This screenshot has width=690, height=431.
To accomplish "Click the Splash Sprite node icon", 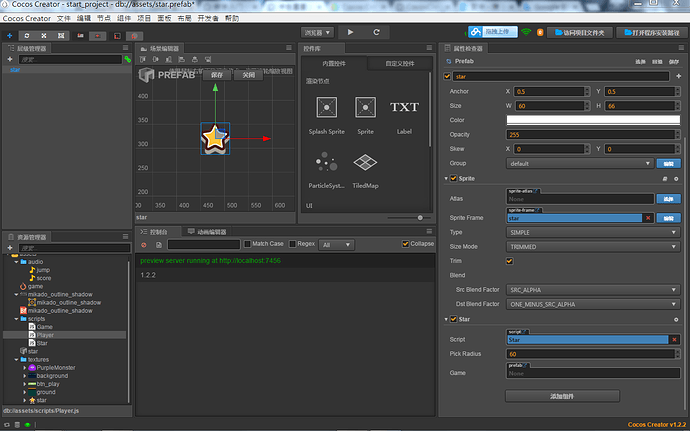I will pyautogui.click(x=327, y=107).
